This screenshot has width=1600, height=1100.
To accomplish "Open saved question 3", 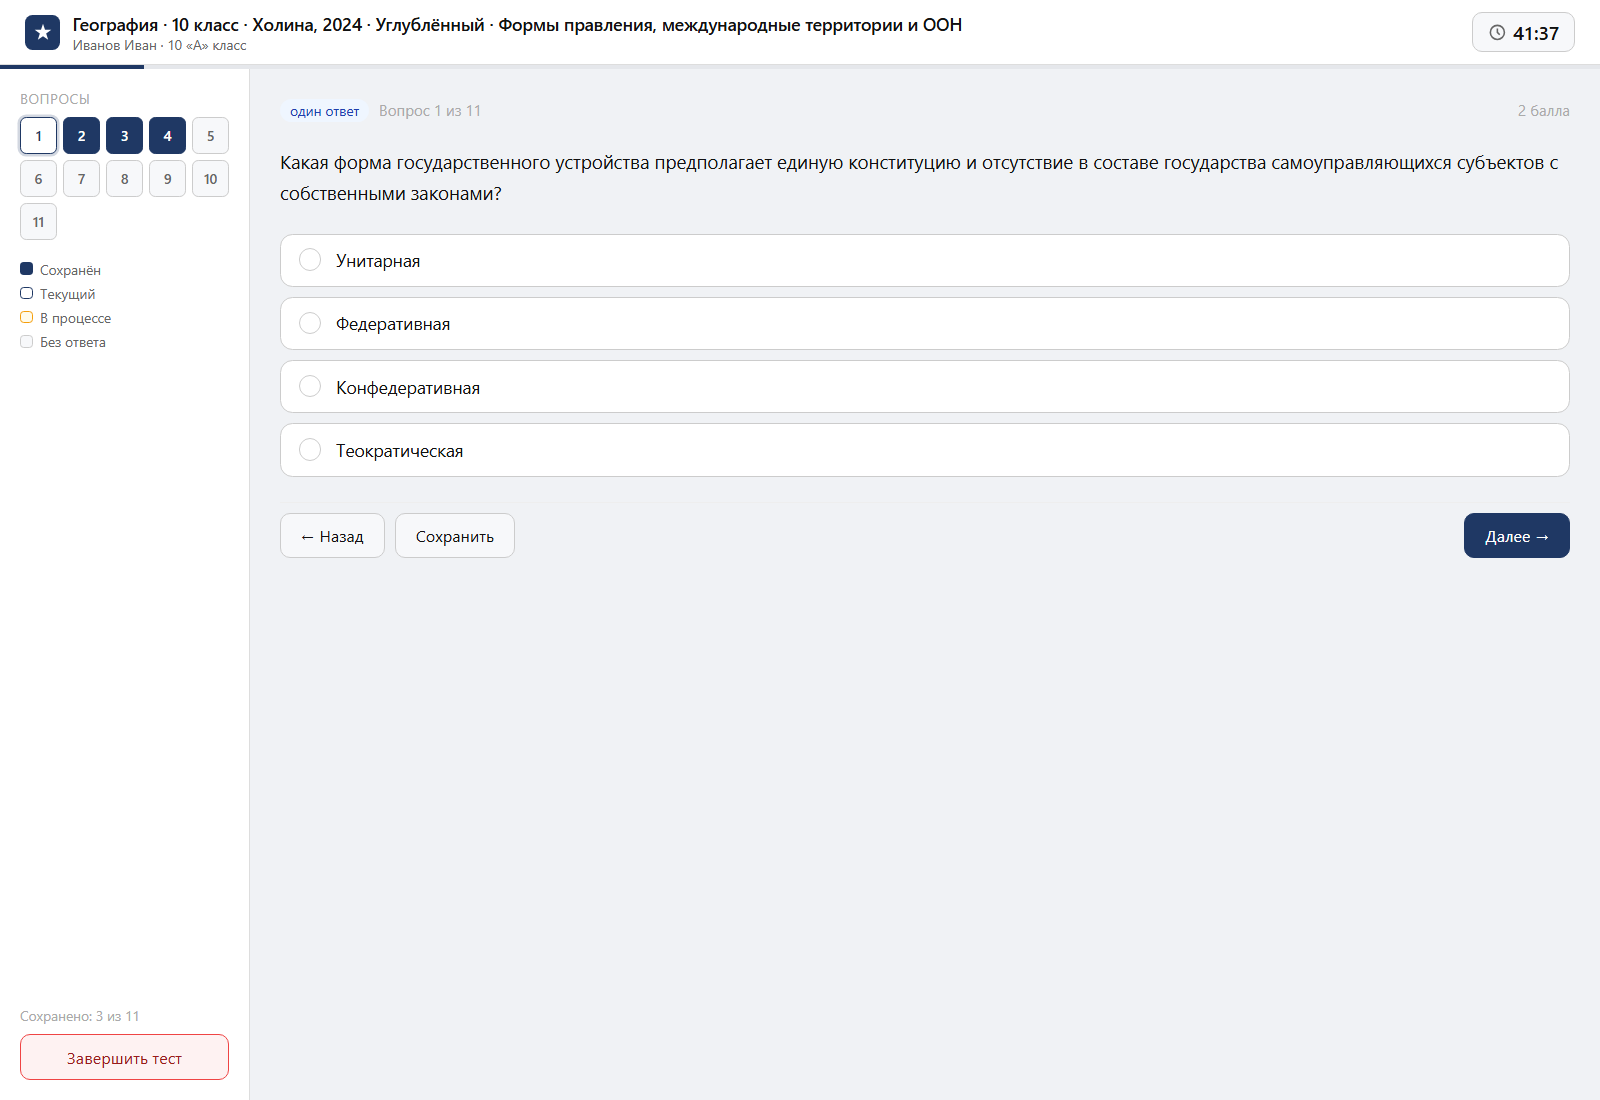I will pyautogui.click(x=124, y=136).
